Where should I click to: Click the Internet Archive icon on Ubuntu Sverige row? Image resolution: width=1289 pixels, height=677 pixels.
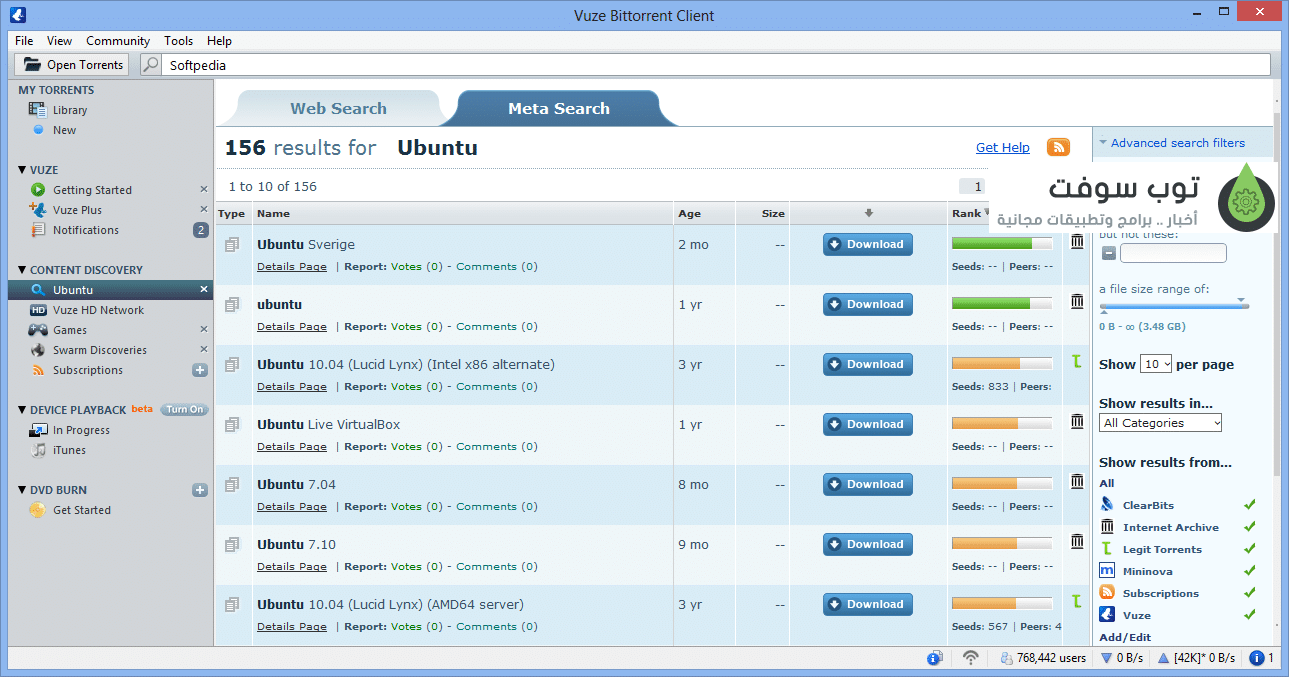pos(1077,242)
